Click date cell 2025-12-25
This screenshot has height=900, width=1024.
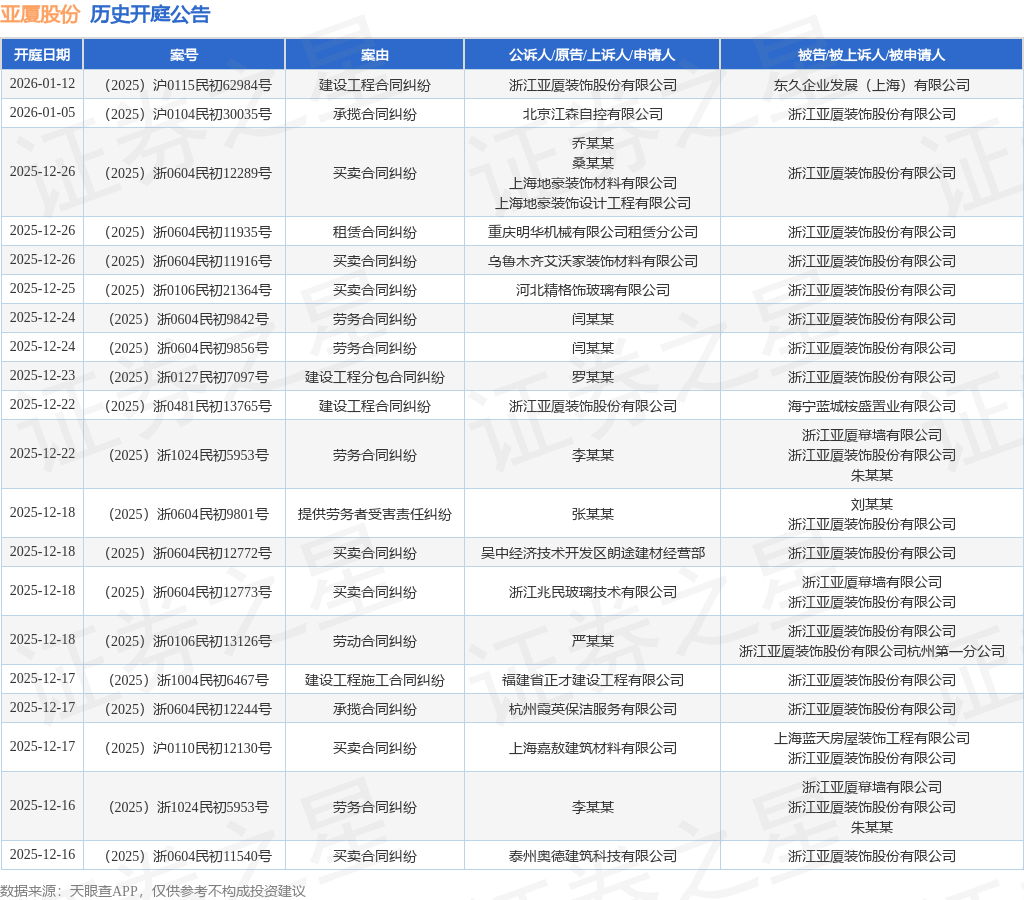click(42, 289)
